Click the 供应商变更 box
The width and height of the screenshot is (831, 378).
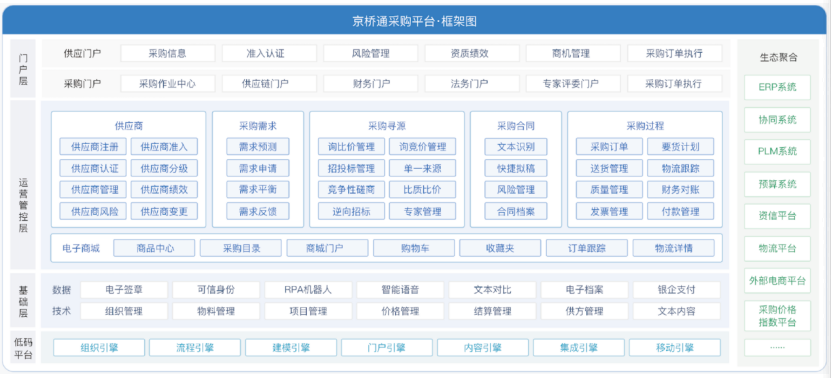[164, 211]
